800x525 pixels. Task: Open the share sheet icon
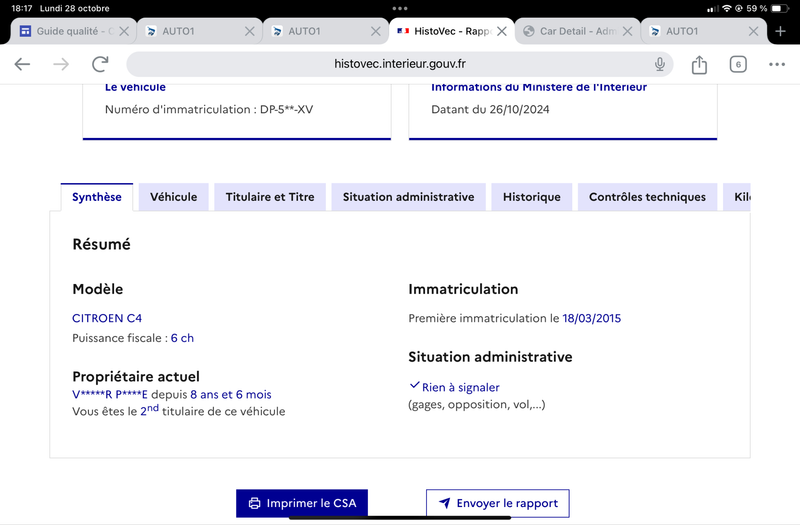tap(699, 64)
